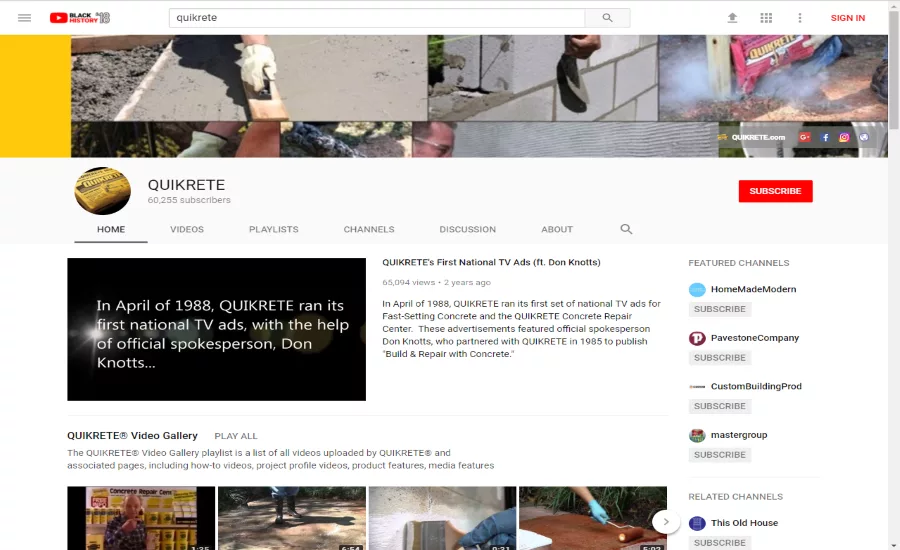Screen dimensions: 900x550
Task: Go to YouTube home via logo
Action: point(79,18)
